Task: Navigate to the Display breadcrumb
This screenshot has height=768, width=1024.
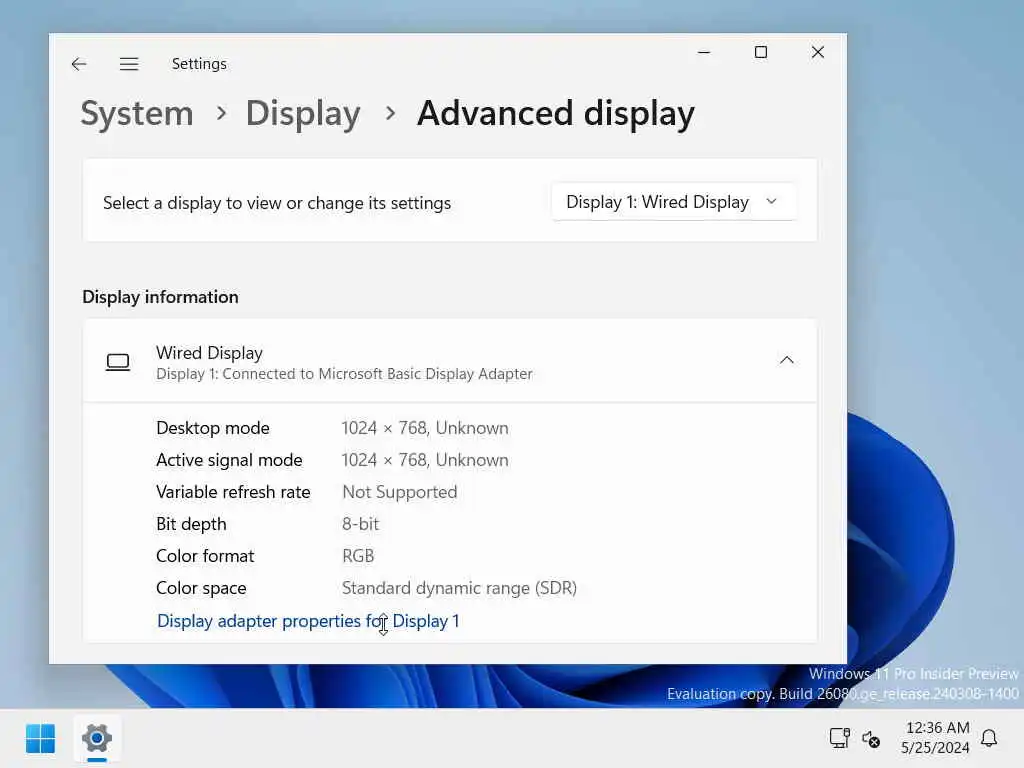Action: [303, 114]
